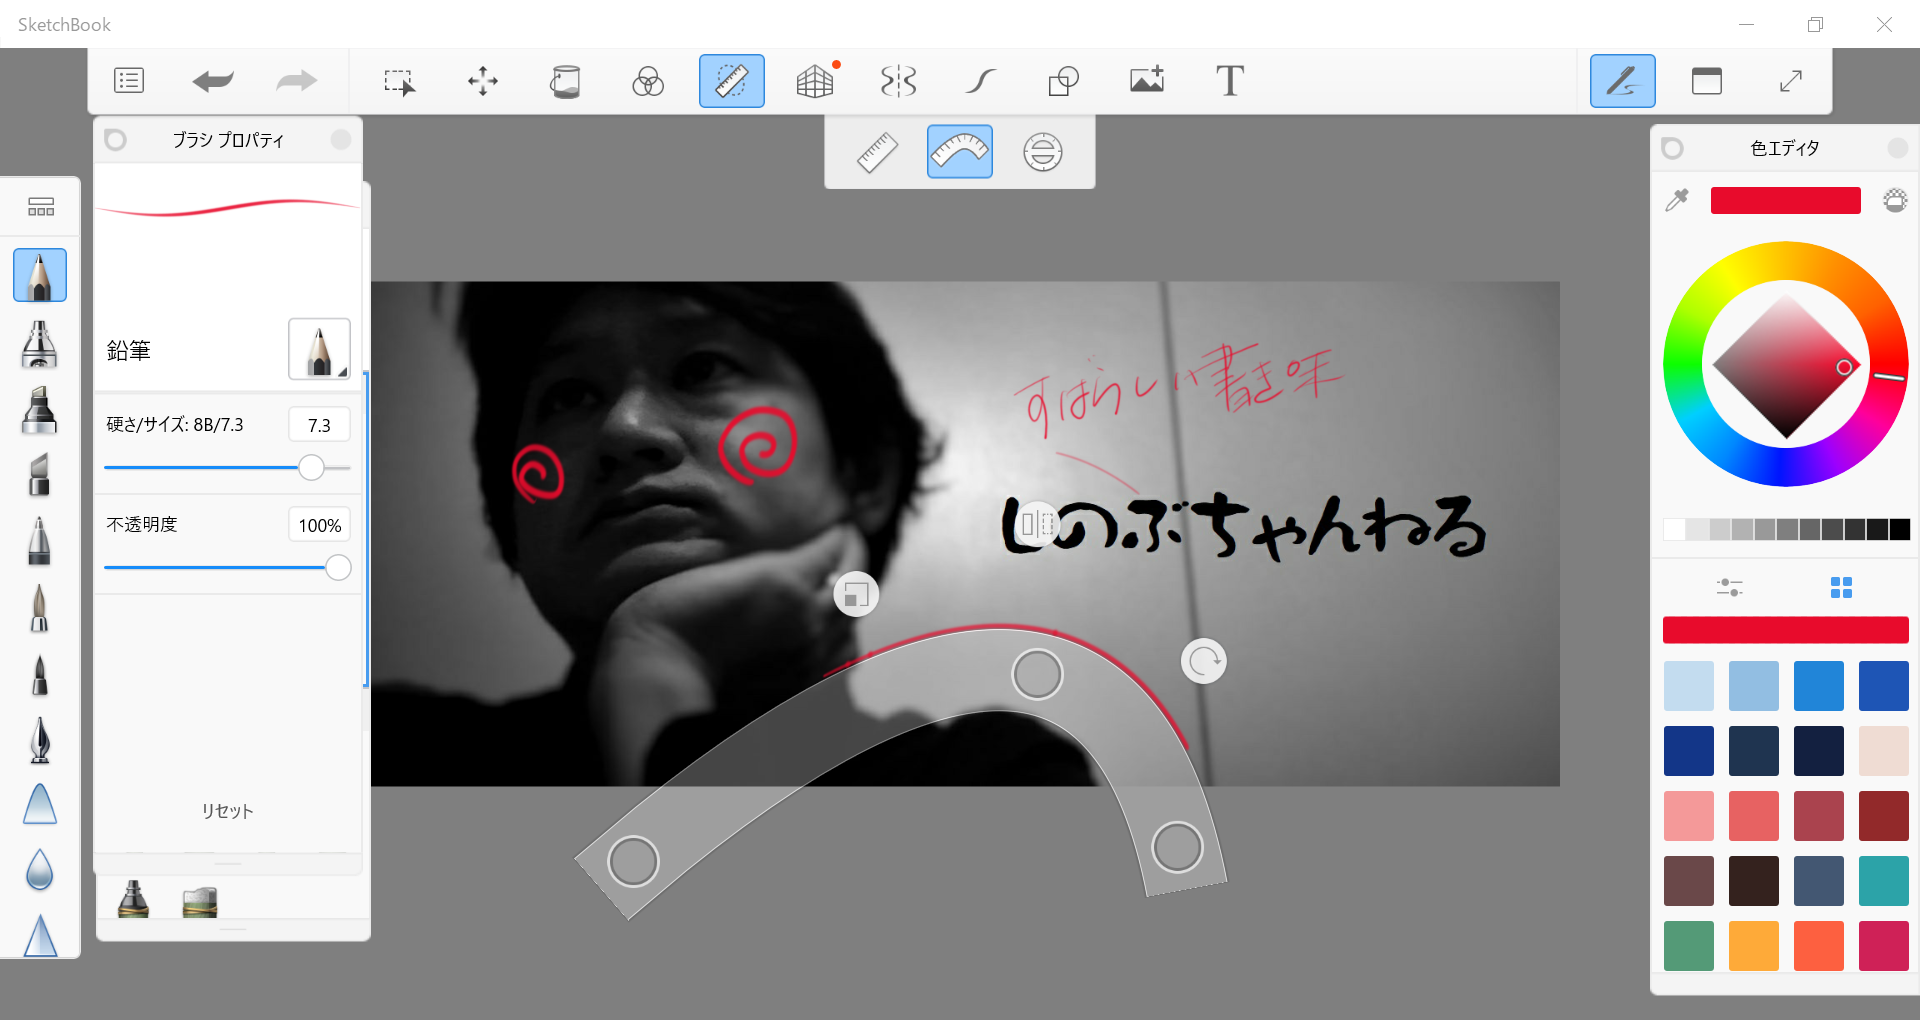
Task: Click the ブラシ プロパティ panel pin circle
Action: [116, 139]
